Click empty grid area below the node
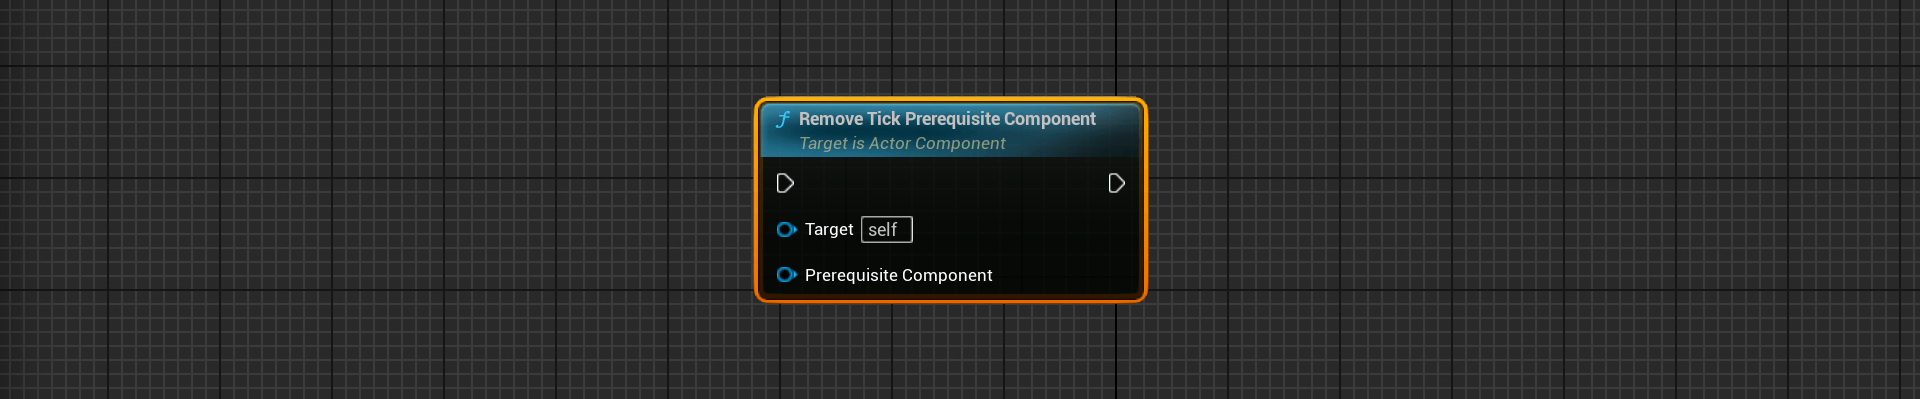Screen dimensions: 1920x399 point(950,350)
